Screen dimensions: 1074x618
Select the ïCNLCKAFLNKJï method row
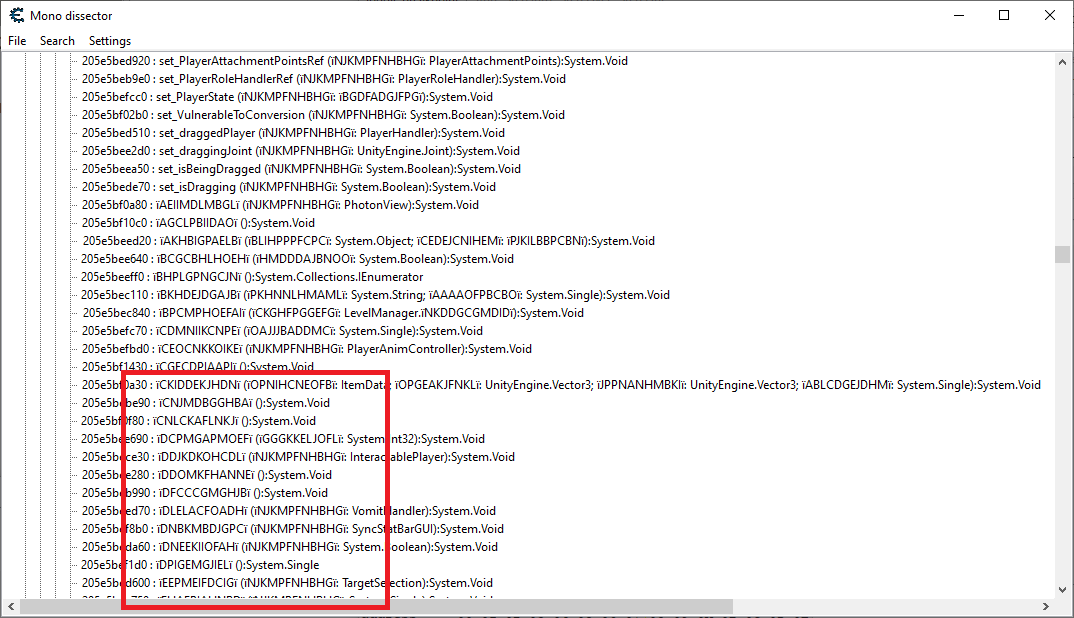tap(199, 421)
